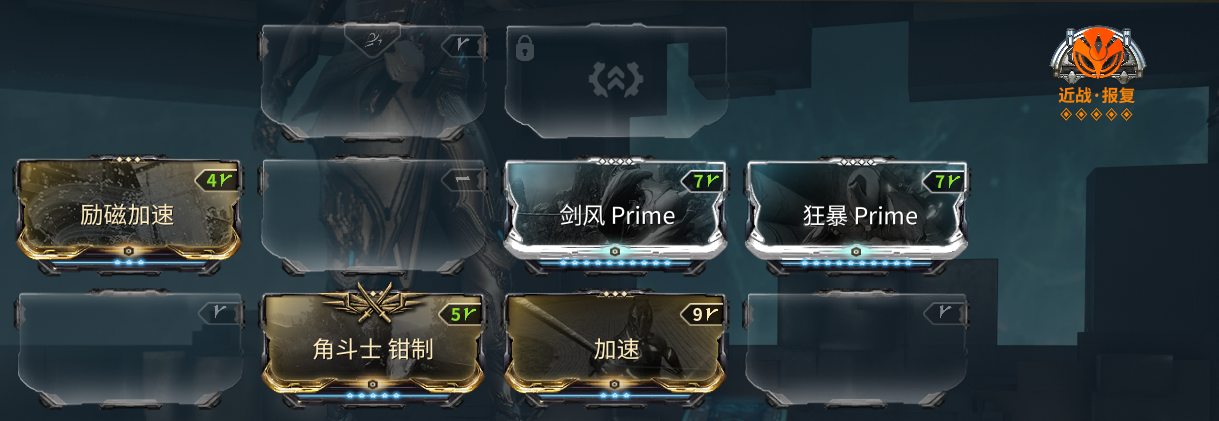Image resolution: width=1219 pixels, height=421 pixels.
Task: Click the polarity icon in the upper empty slot corner
Action: pos(463,45)
